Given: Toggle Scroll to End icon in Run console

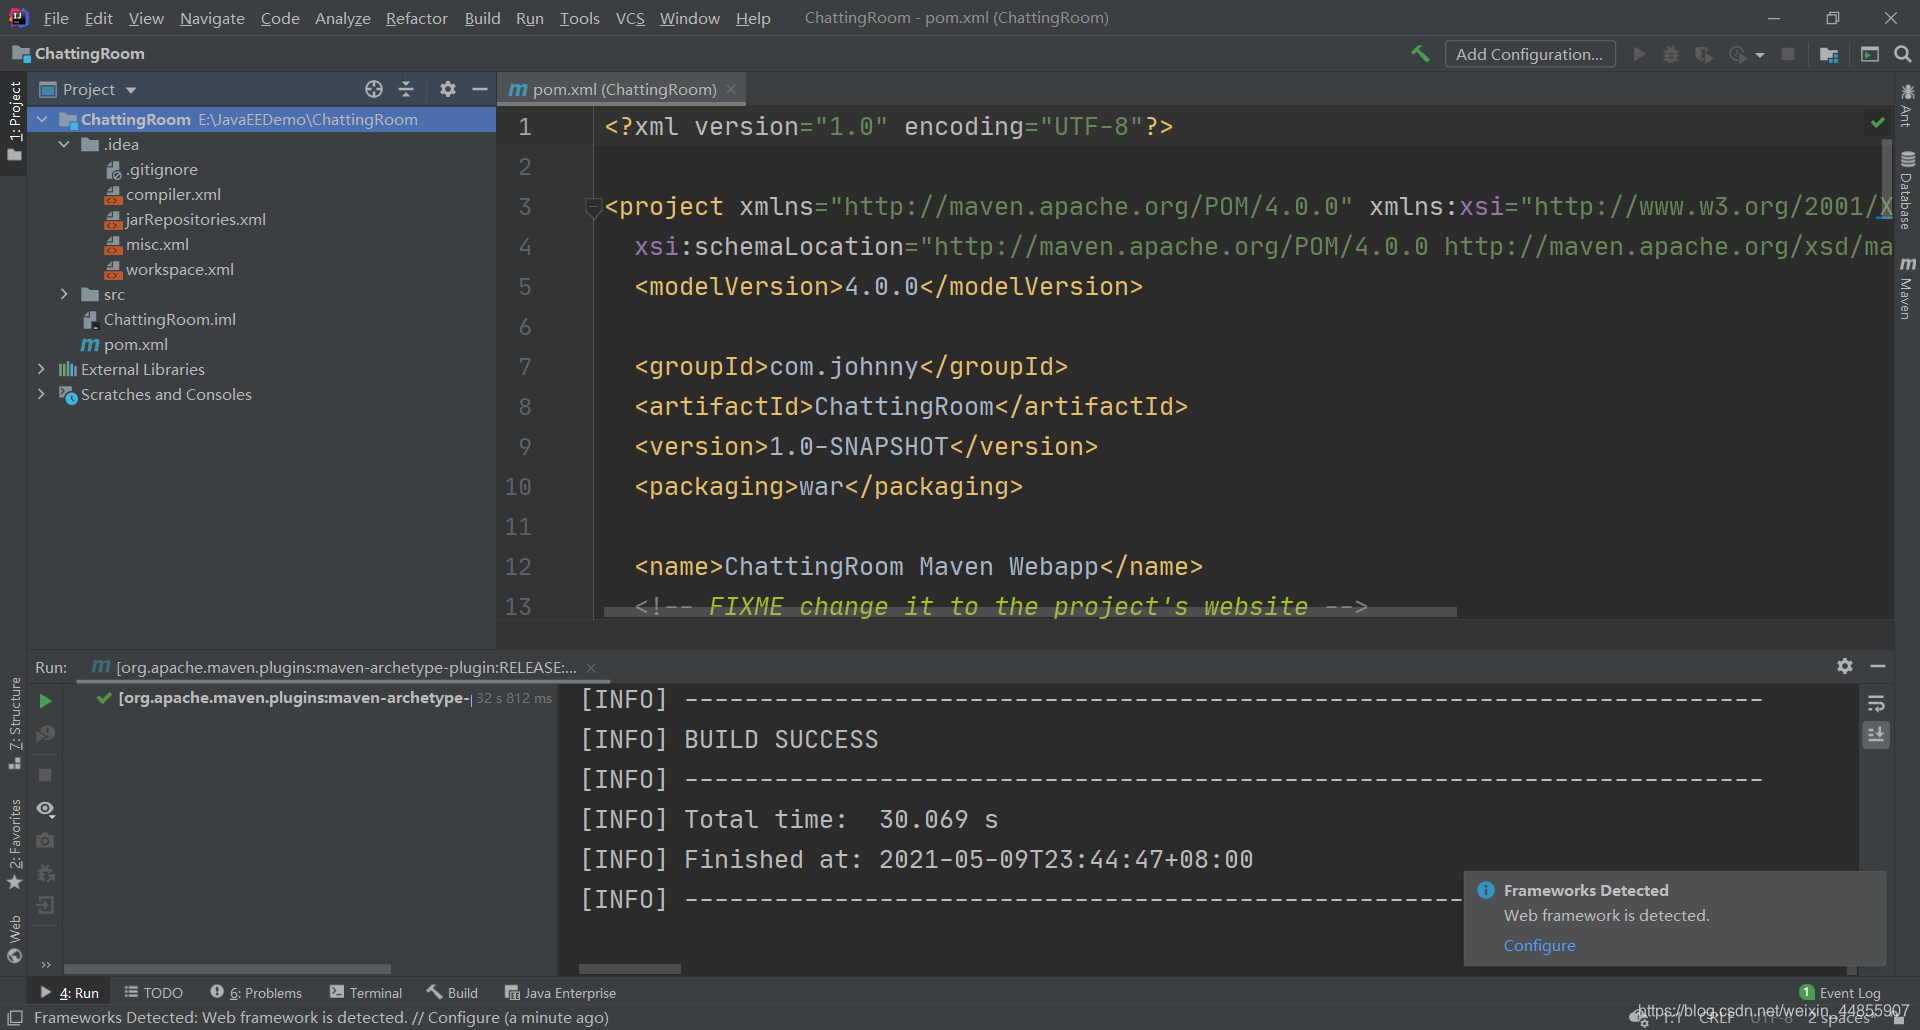Looking at the screenshot, I should pyautogui.click(x=1876, y=735).
